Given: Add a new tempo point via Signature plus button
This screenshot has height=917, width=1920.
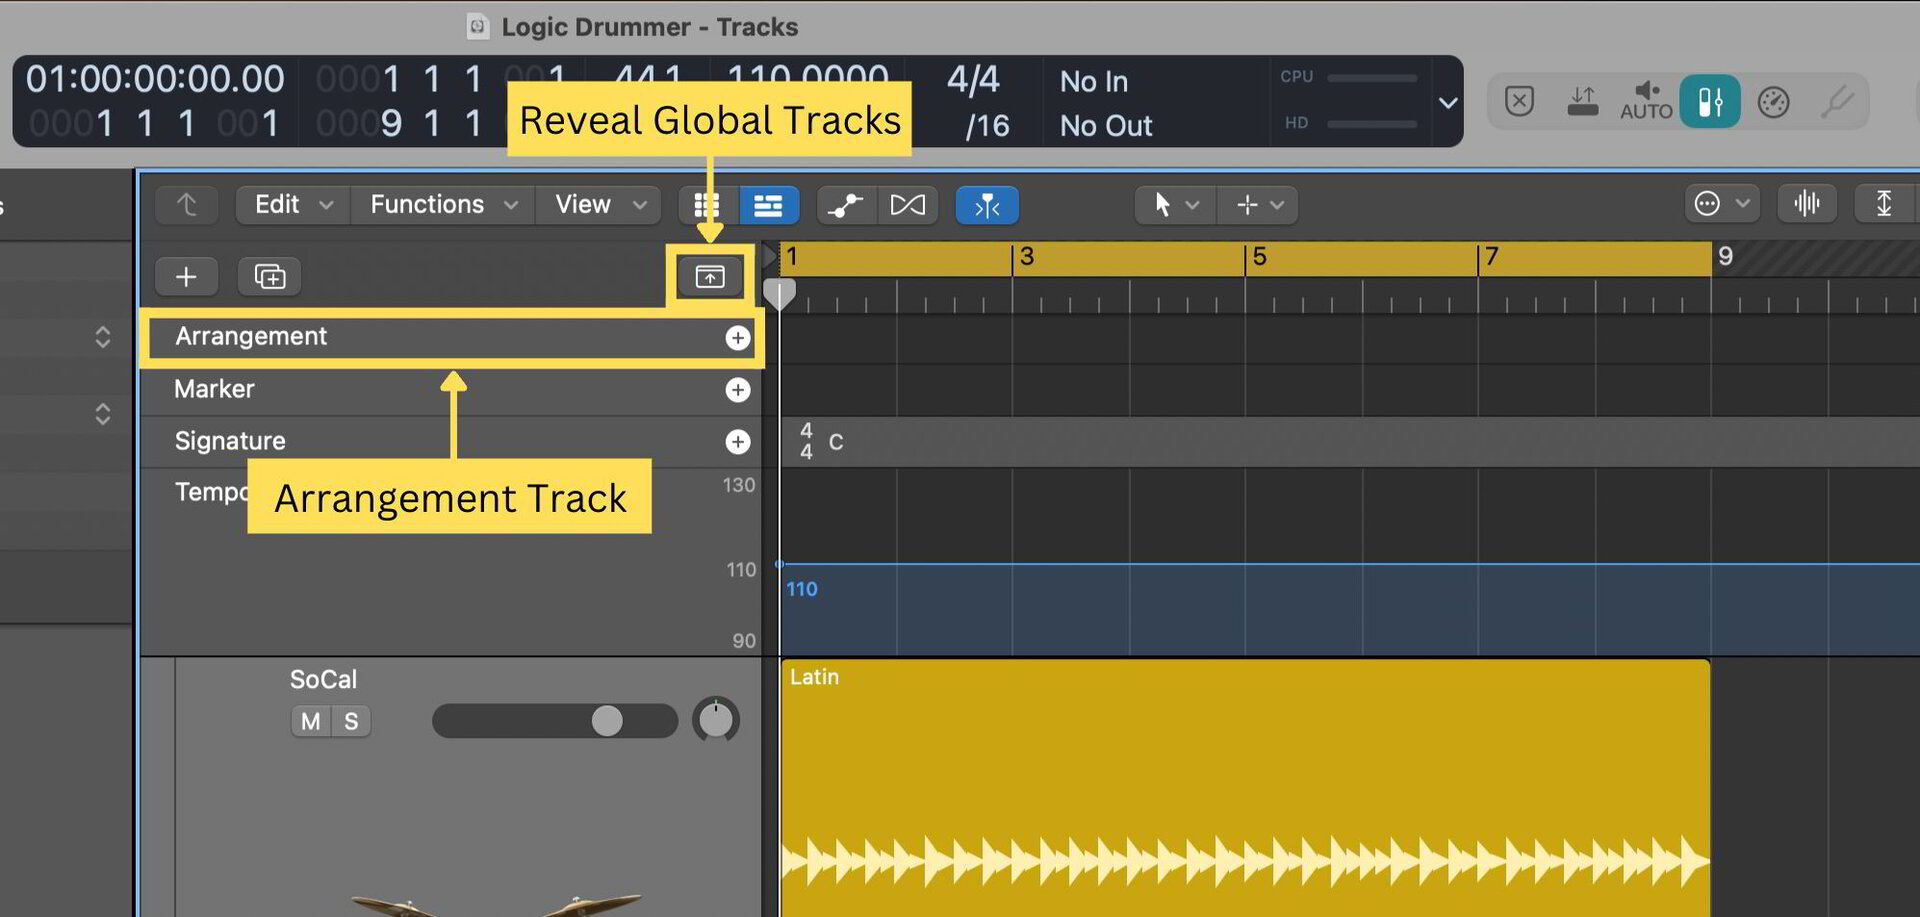Looking at the screenshot, I should [738, 441].
